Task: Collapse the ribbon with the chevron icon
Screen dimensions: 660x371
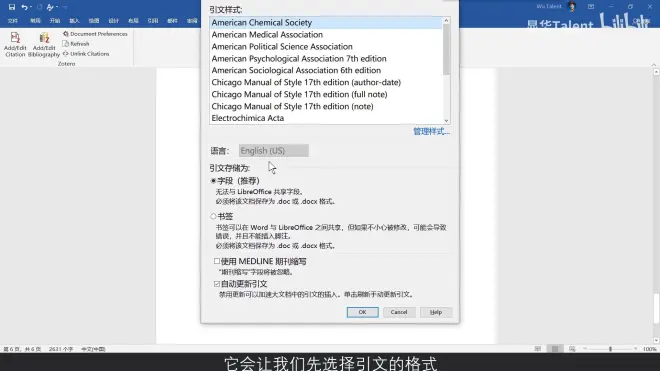Action: [x=654, y=65]
